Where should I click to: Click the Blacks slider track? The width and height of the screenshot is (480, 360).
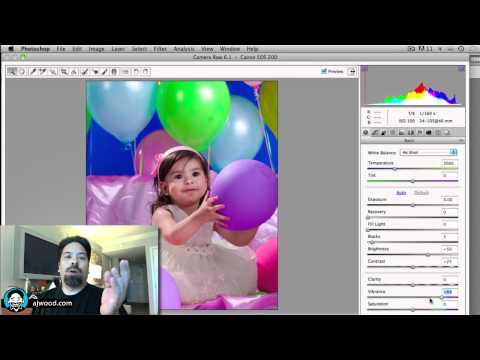[x=413, y=242]
